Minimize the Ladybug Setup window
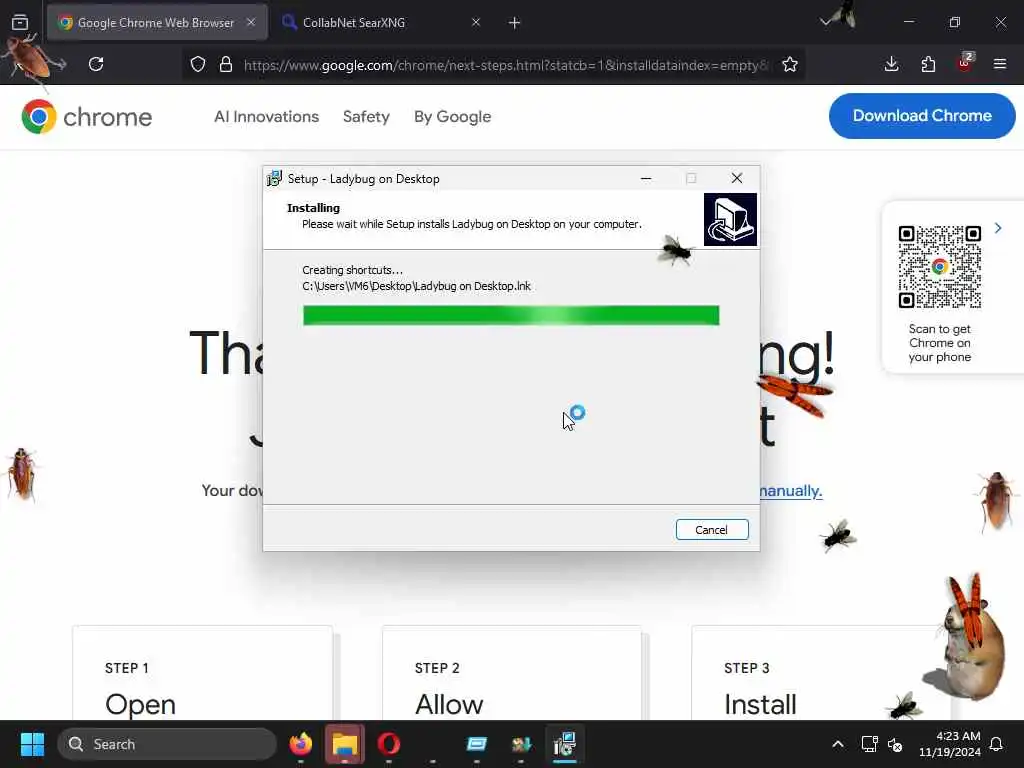The width and height of the screenshot is (1024, 768). click(646, 178)
